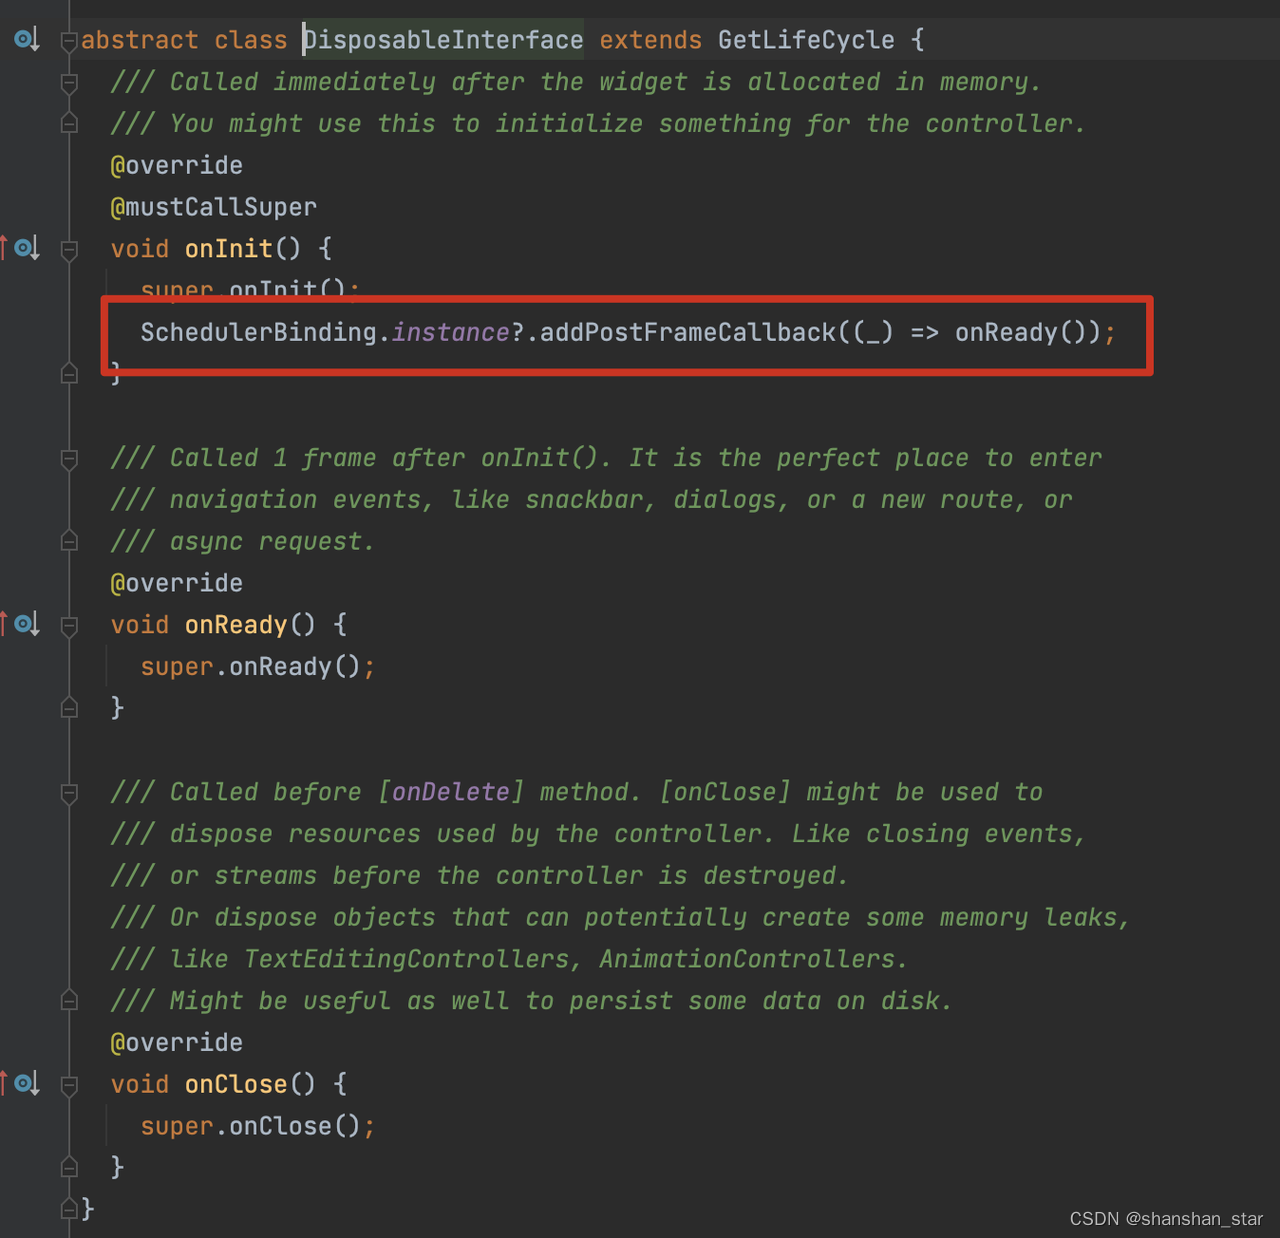The image size is (1280, 1238).
Task: Click the 'extends' keyword
Action: [651, 40]
